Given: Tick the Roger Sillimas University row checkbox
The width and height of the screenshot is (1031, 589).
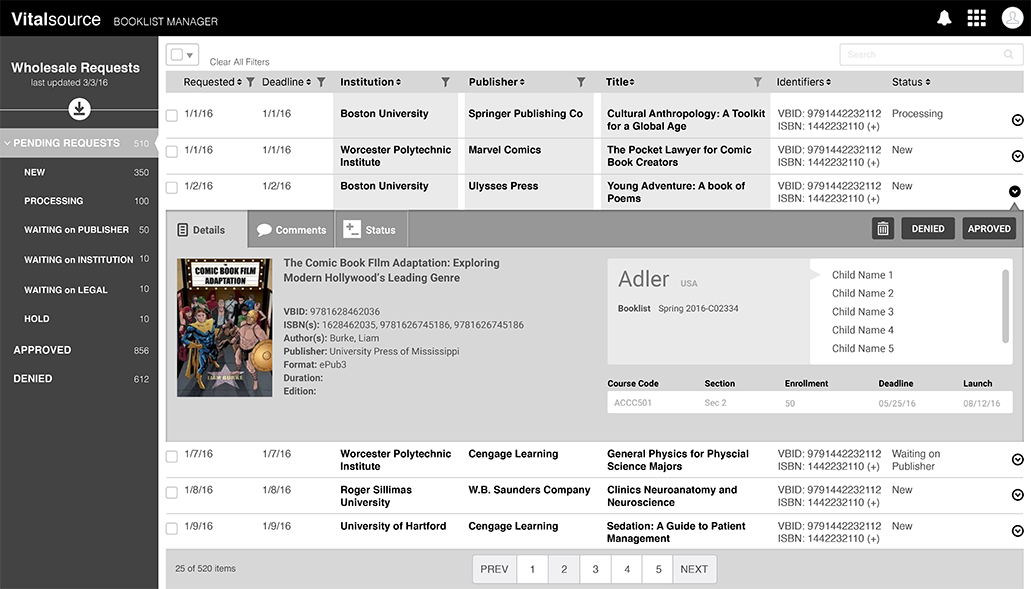Looking at the screenshot, I should click(172, 492).
